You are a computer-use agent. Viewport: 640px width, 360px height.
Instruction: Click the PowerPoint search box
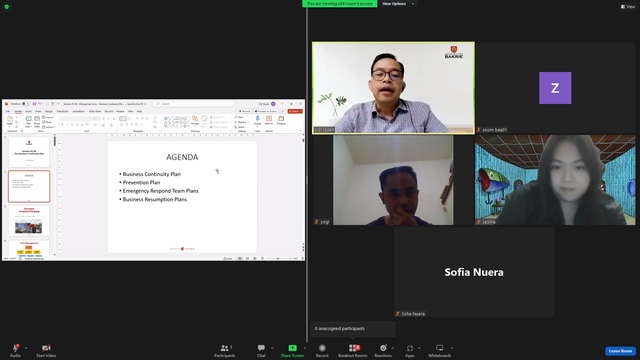click(x=194, y=104)
